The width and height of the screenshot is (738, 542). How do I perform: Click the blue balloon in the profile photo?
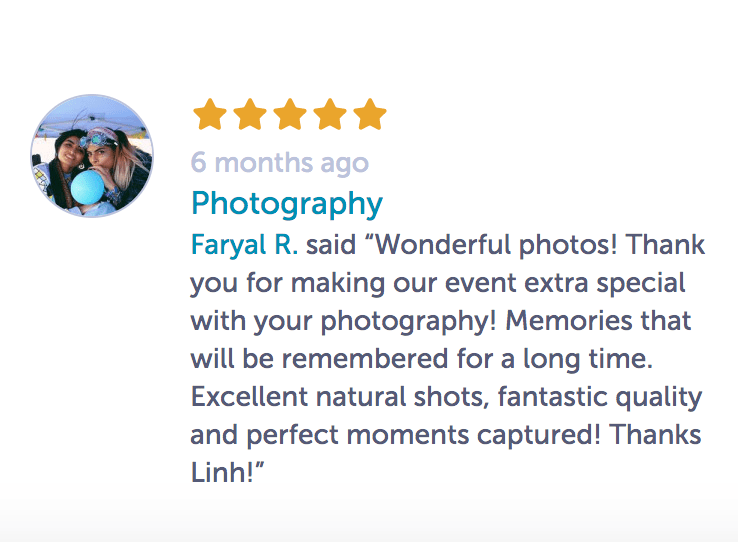click(x=86, y=192)
